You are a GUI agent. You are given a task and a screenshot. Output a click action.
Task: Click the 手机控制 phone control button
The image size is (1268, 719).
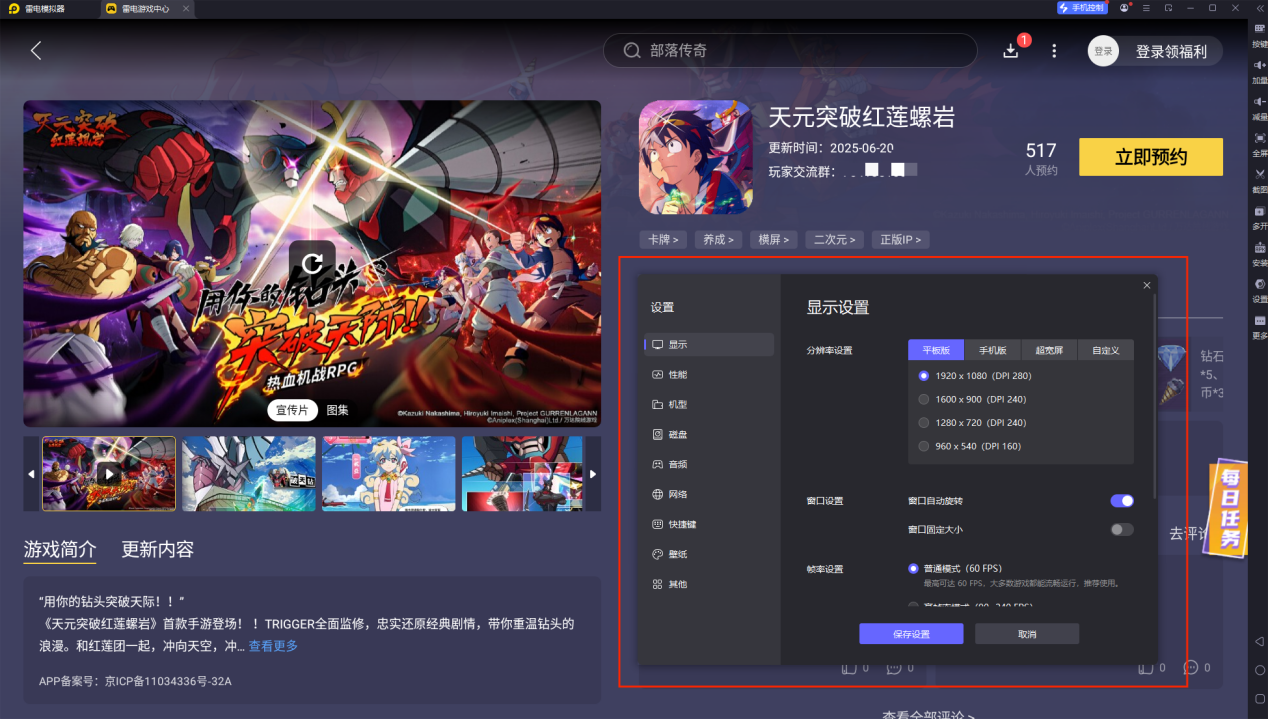[1082, 7]
